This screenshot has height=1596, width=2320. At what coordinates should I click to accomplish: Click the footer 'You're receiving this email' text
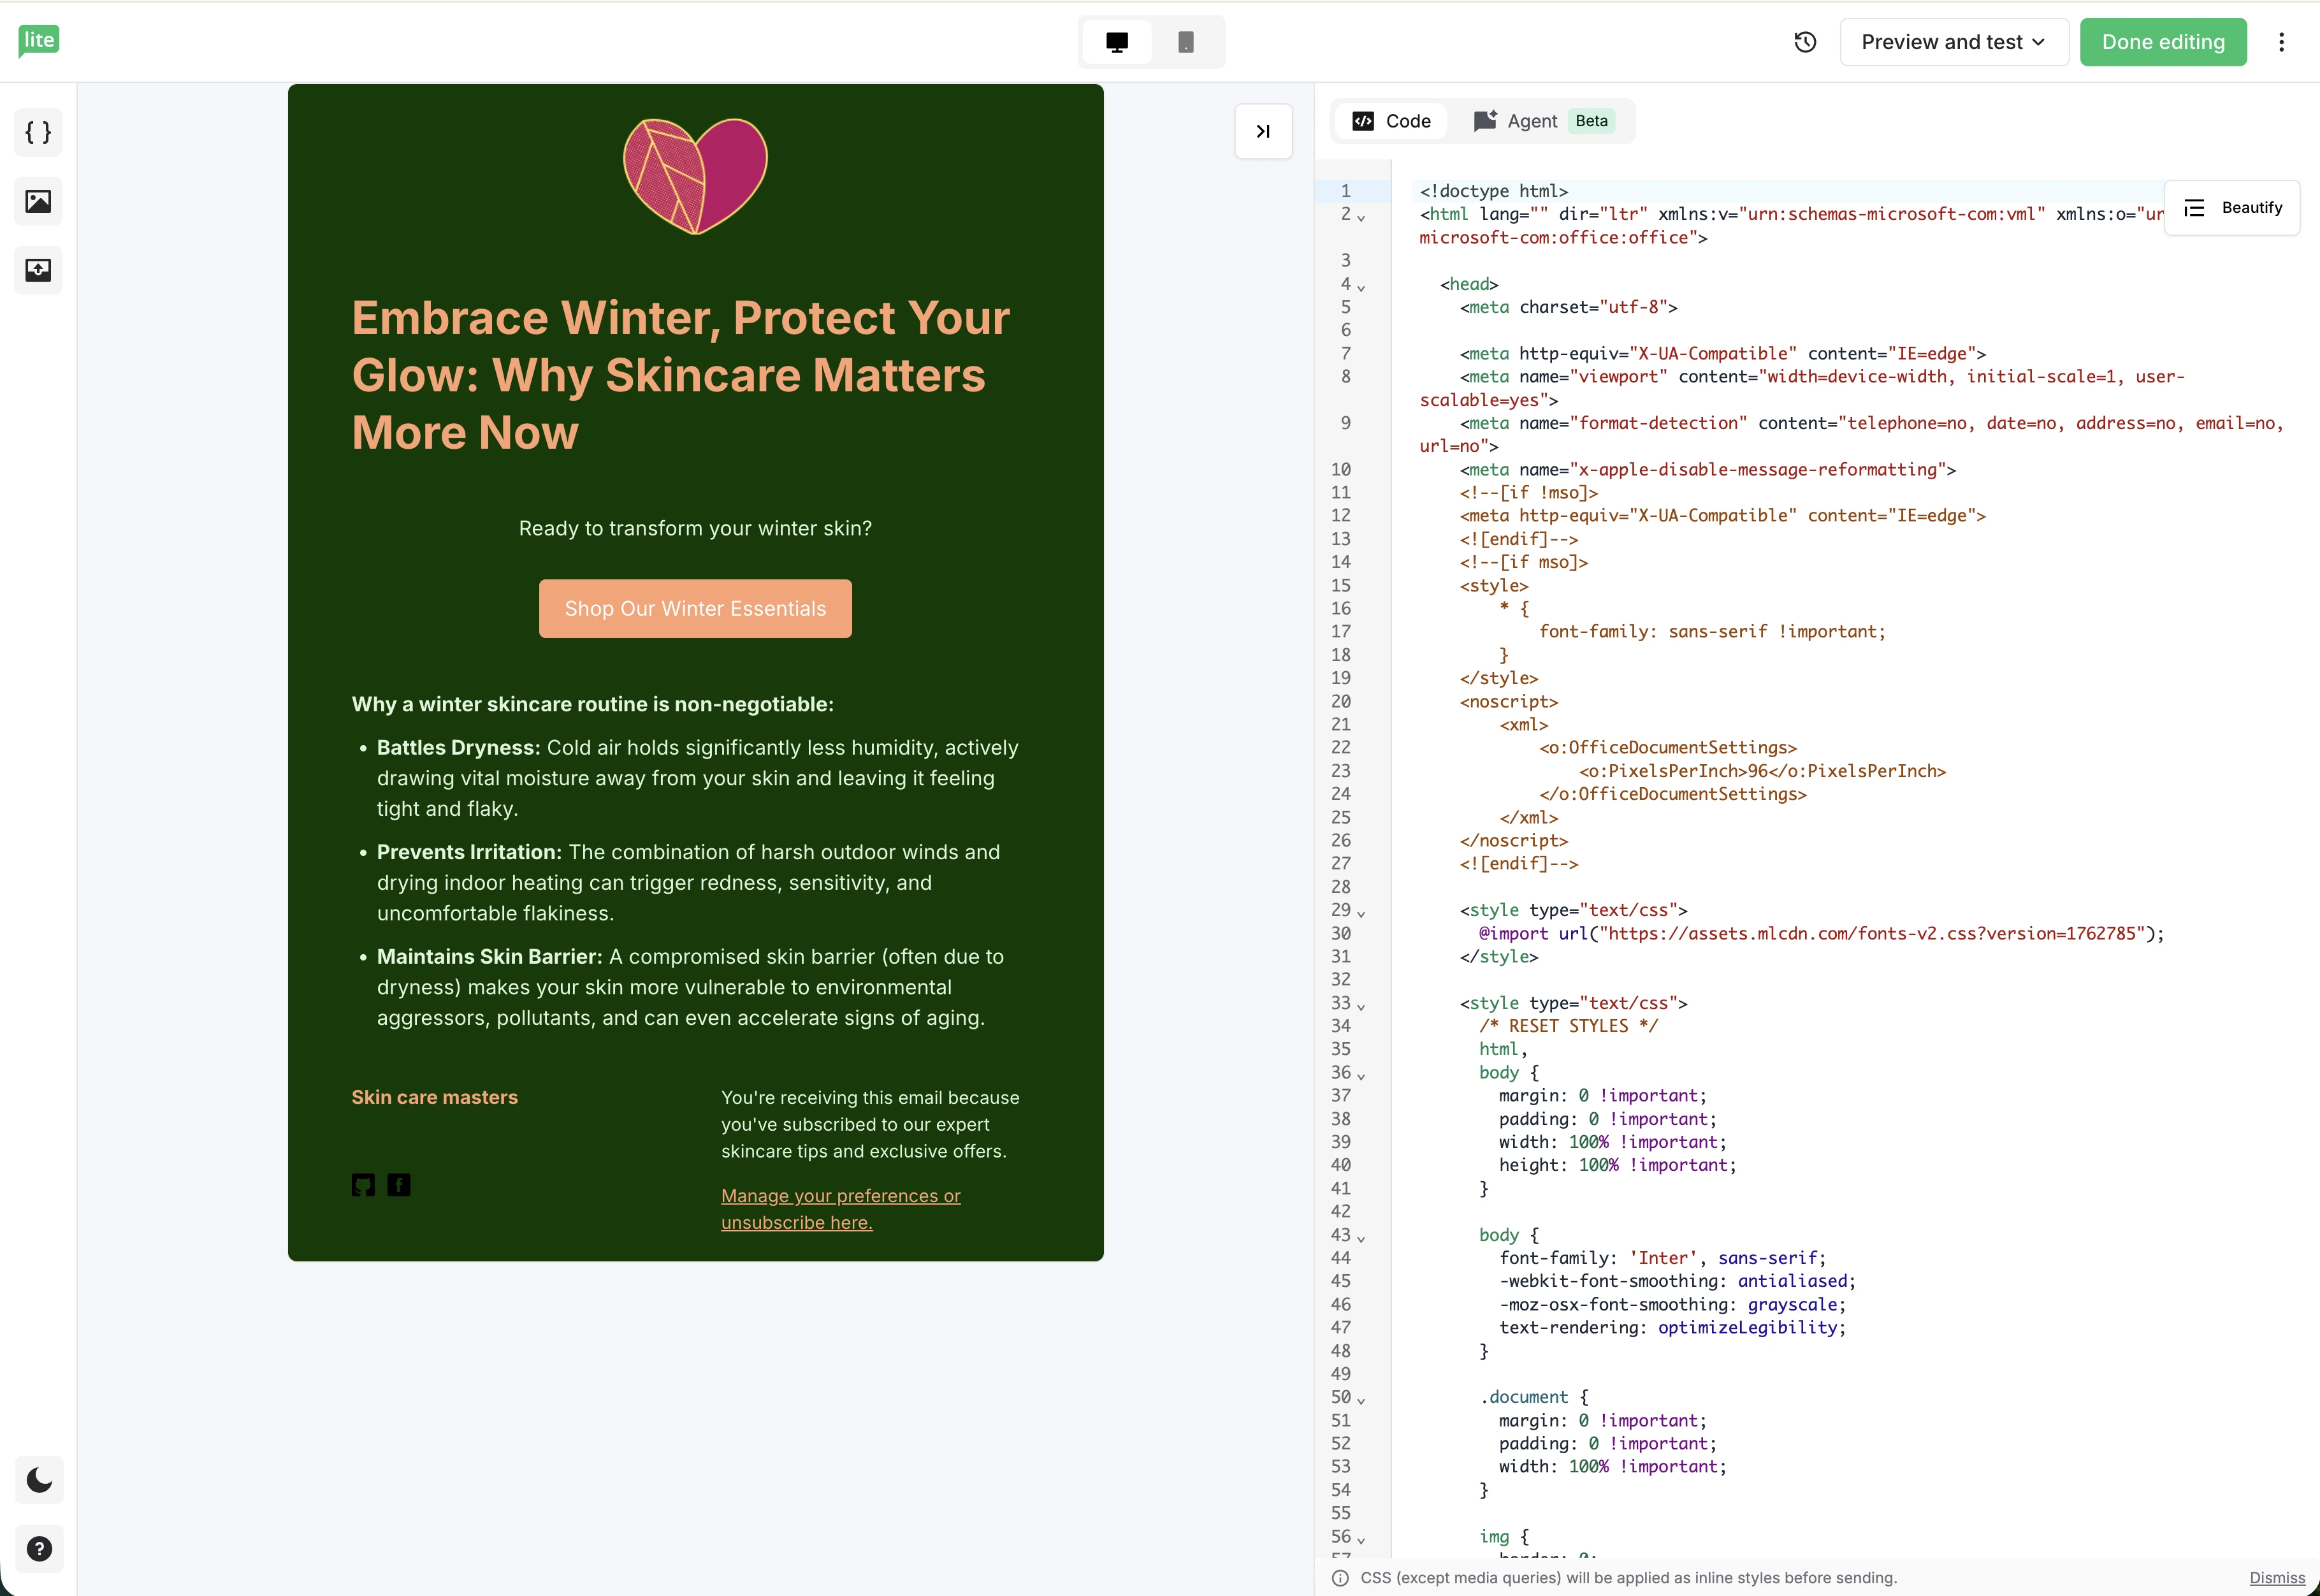[870, 1124]
